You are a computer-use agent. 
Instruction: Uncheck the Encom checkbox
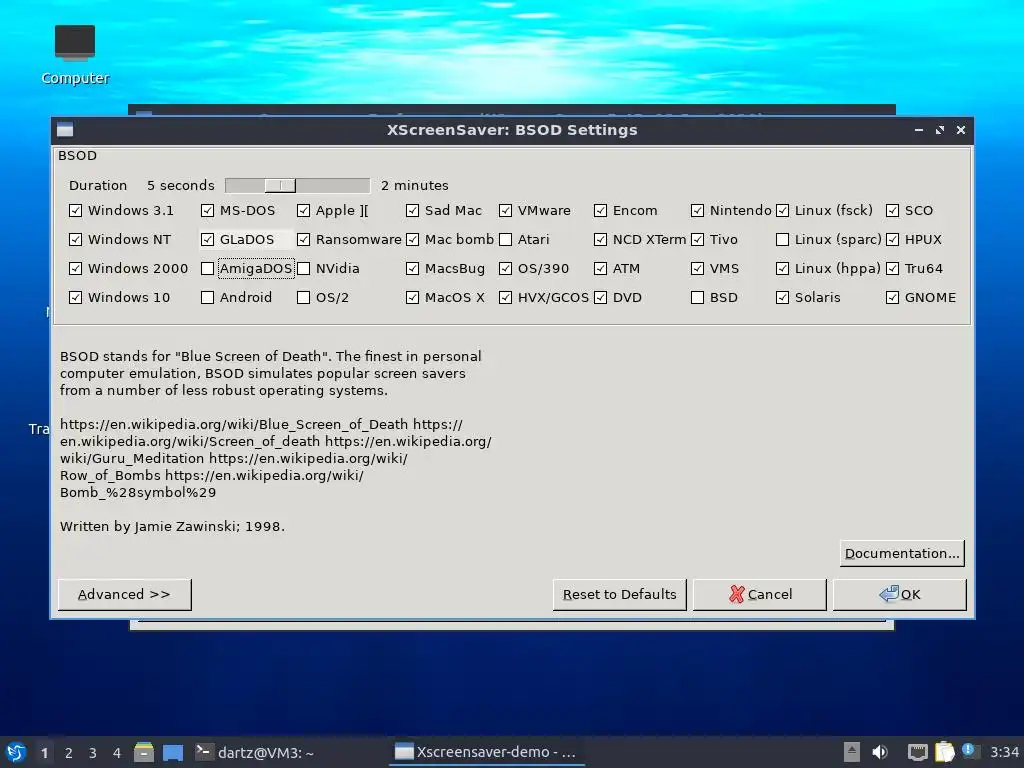coord(601,210)
